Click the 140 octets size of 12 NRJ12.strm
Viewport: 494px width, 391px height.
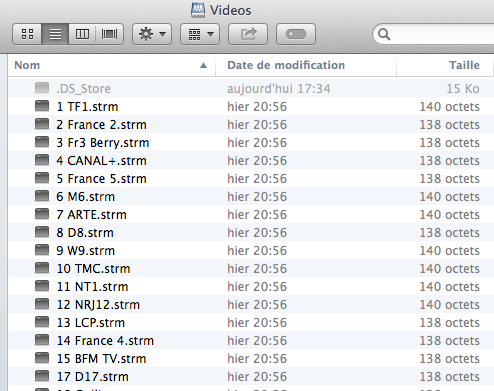450,305
